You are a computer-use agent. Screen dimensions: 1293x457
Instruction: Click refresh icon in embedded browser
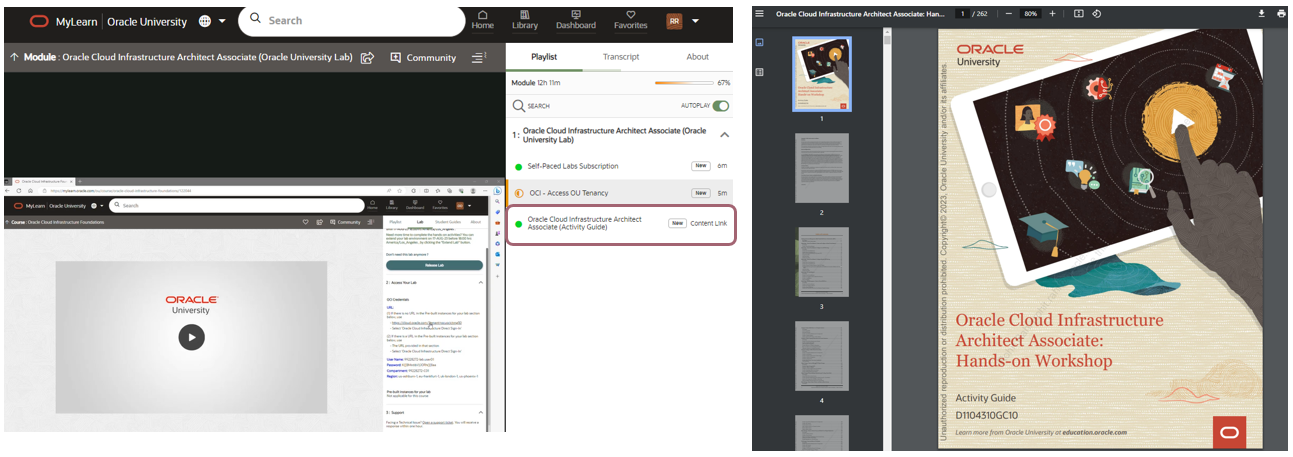[18, 190]
